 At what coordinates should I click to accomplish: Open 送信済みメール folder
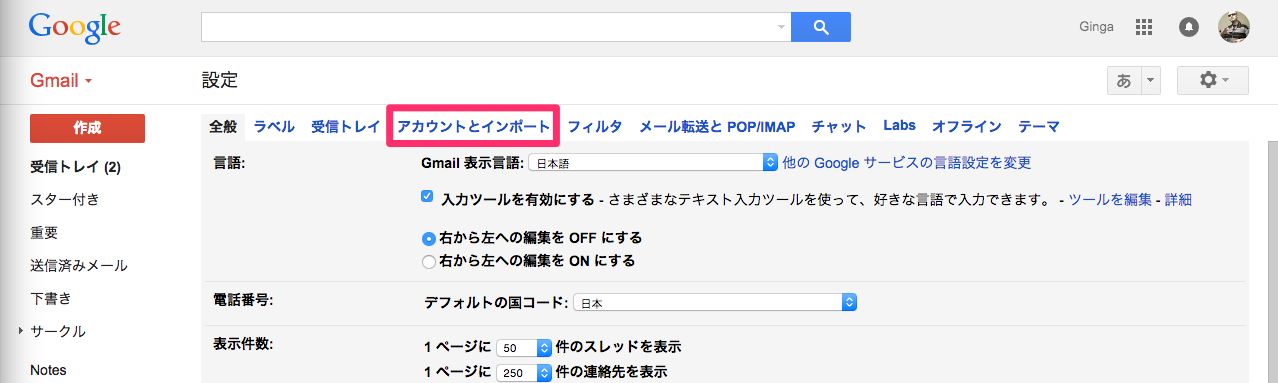[79, 266]
